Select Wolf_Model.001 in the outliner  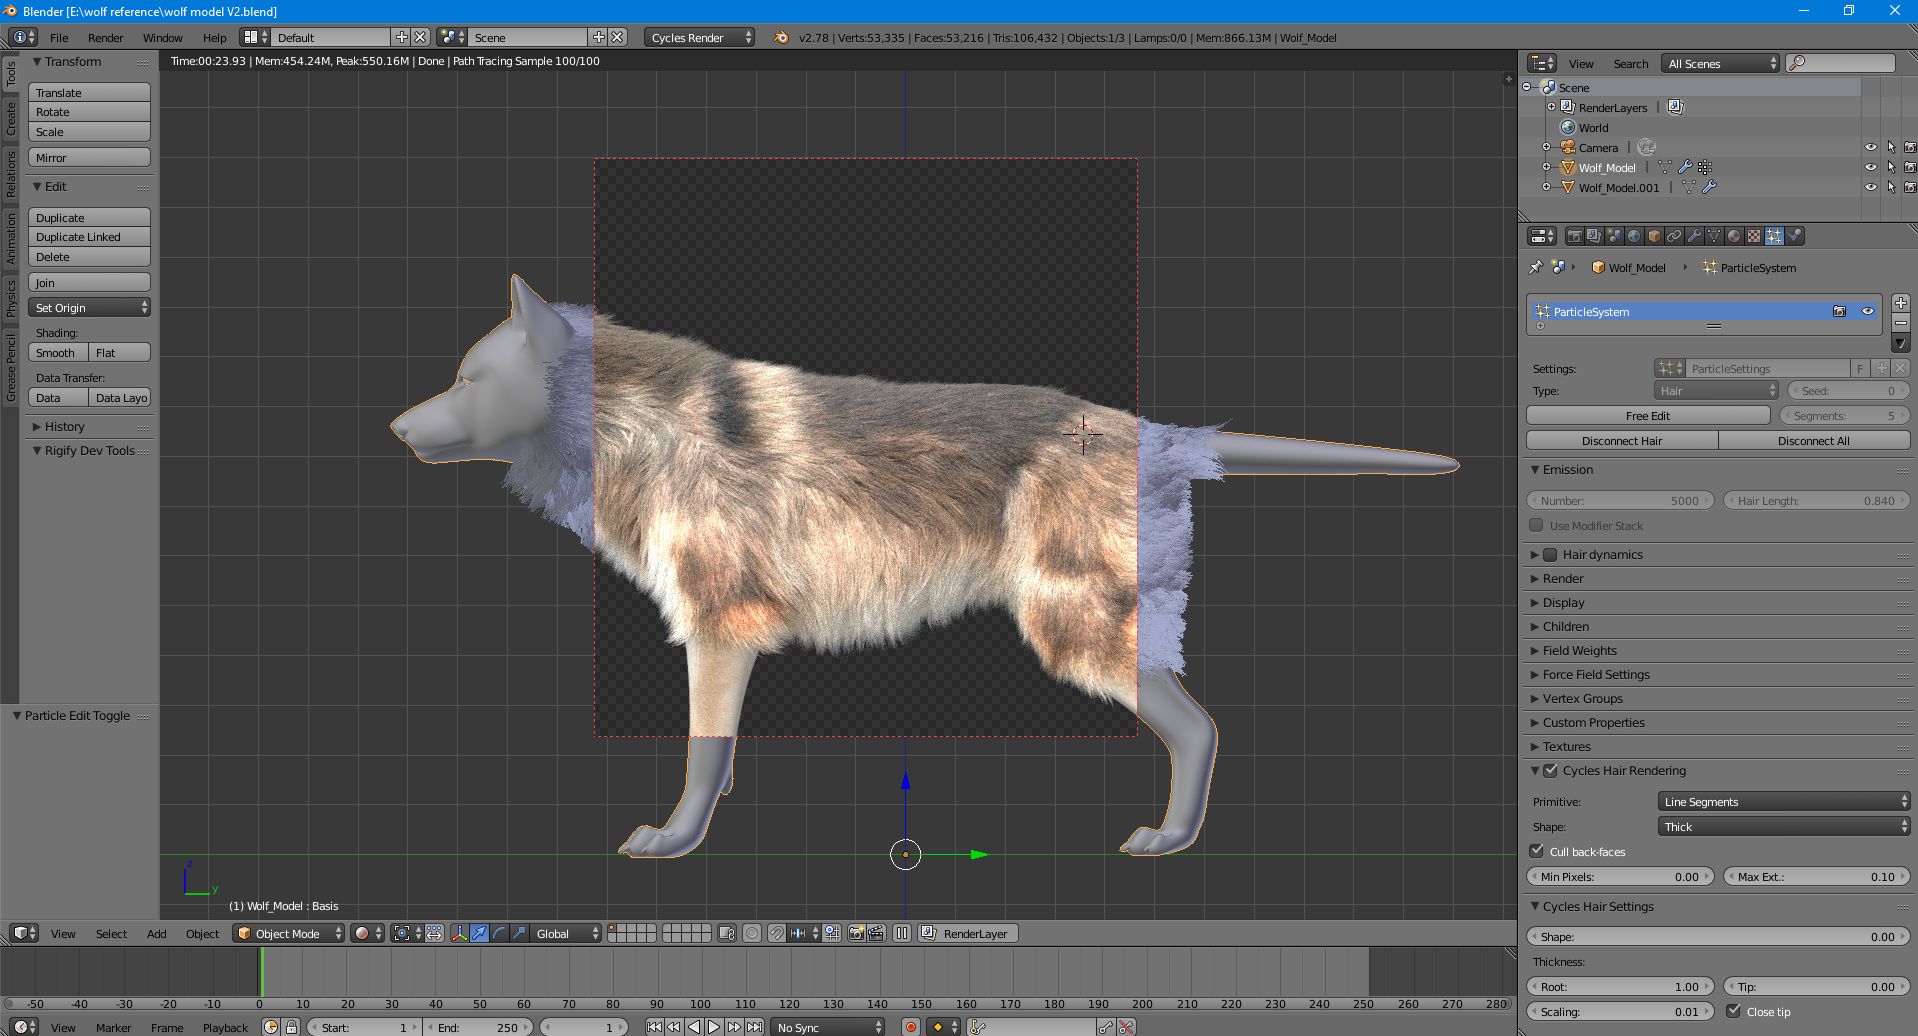(1618, 187)
